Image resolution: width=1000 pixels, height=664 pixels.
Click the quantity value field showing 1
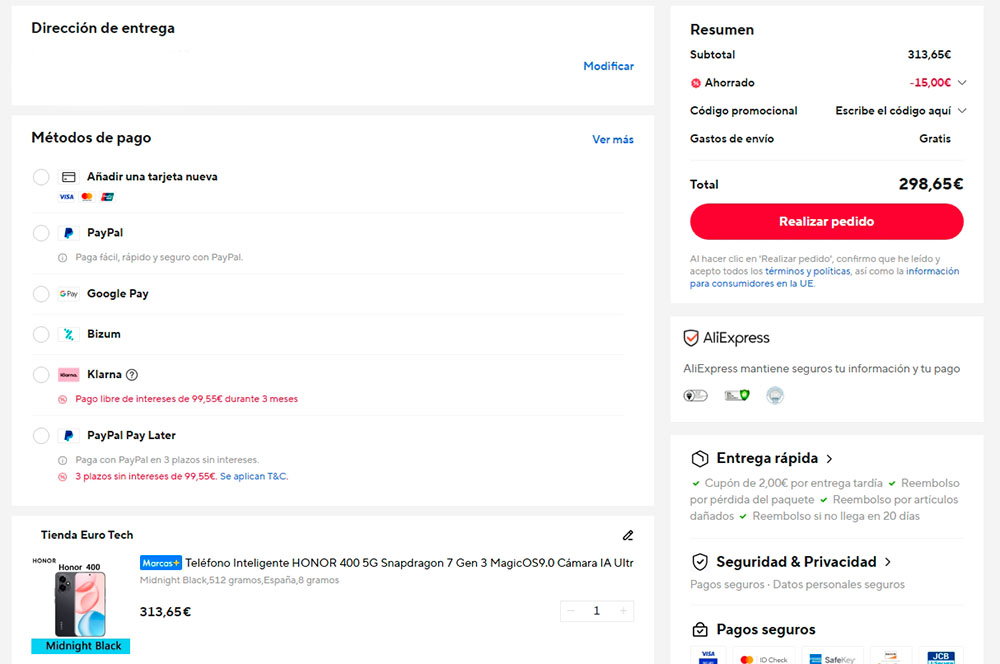[596, 611]
